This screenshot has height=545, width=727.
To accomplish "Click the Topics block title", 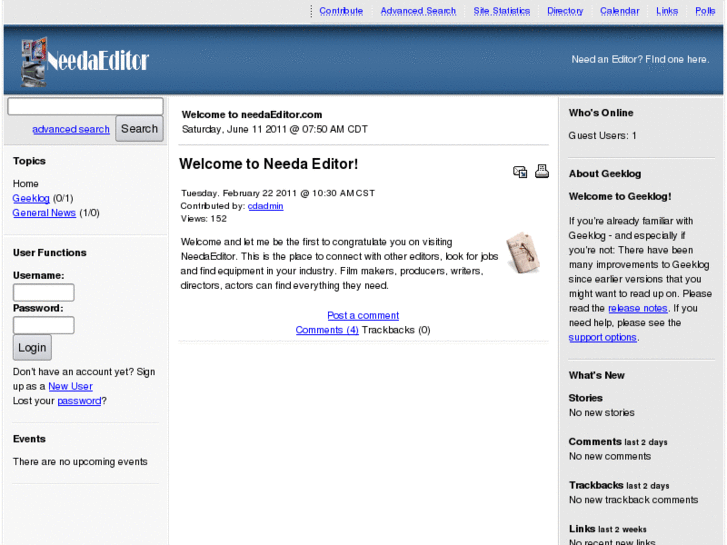I will pos(29,161).
